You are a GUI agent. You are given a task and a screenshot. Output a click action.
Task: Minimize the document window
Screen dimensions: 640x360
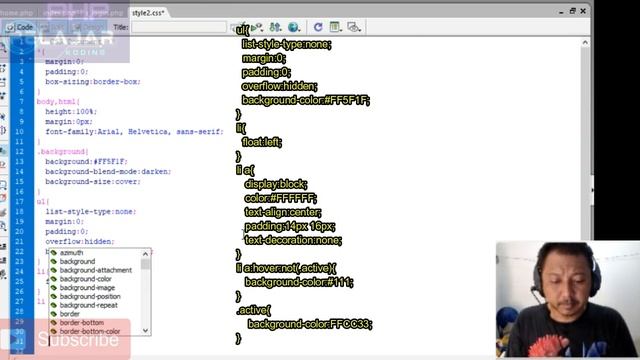(561, 12)
